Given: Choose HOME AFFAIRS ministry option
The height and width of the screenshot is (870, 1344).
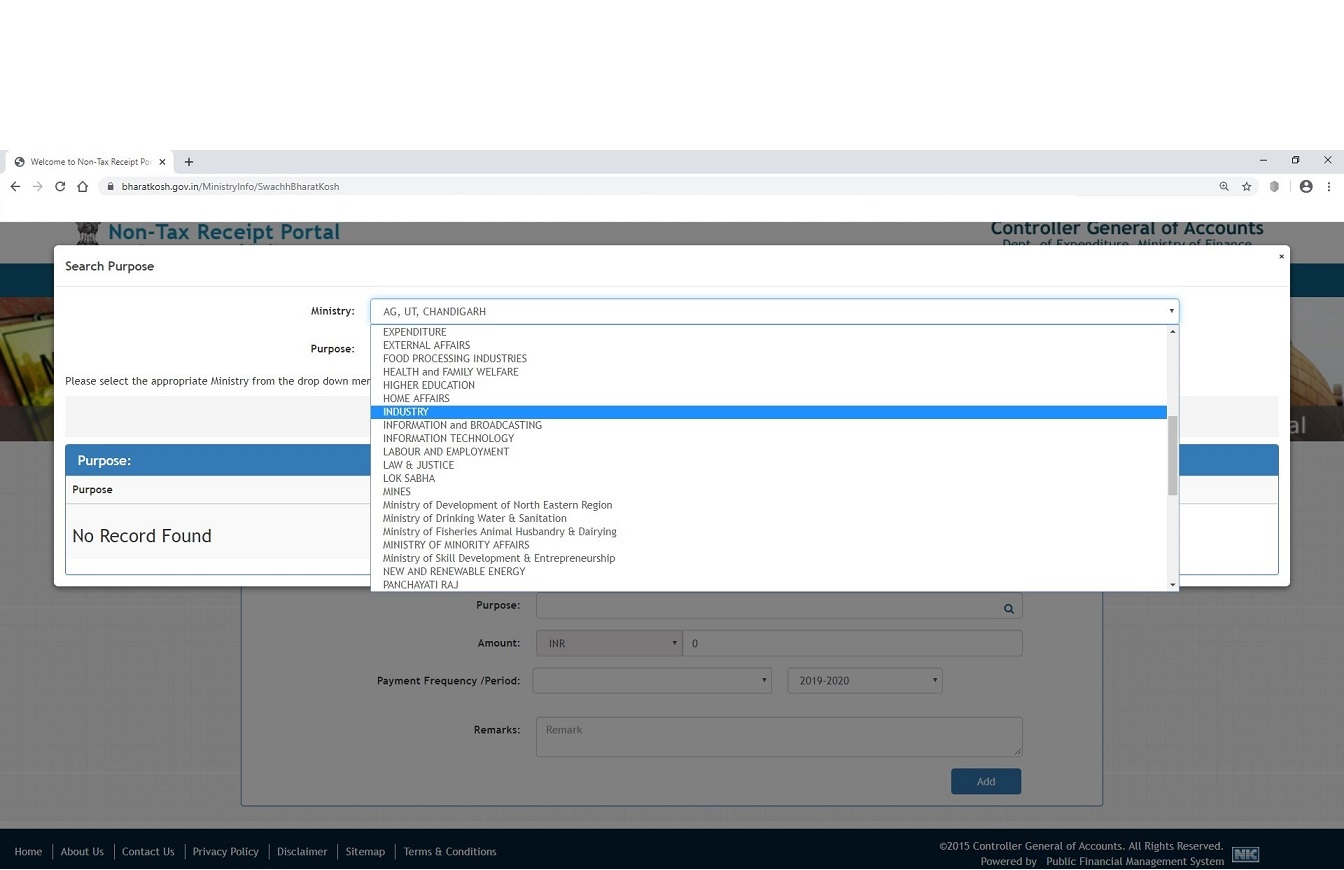Looking at the screenshot, I should [x=416, y=398].
